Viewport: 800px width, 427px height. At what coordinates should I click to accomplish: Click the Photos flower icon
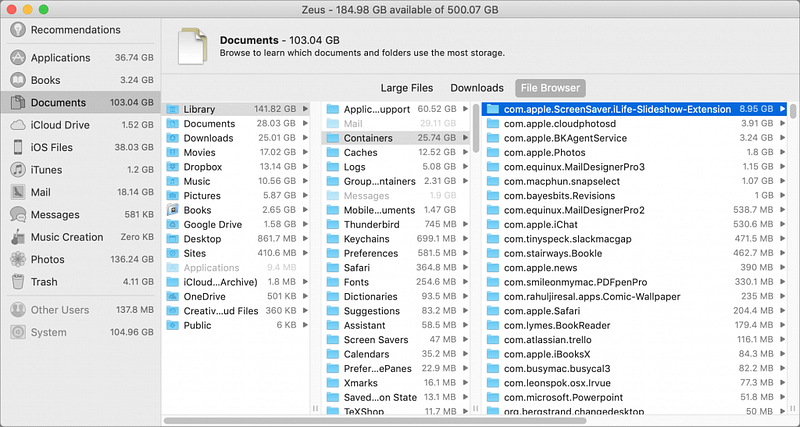[x=18, y=260]
